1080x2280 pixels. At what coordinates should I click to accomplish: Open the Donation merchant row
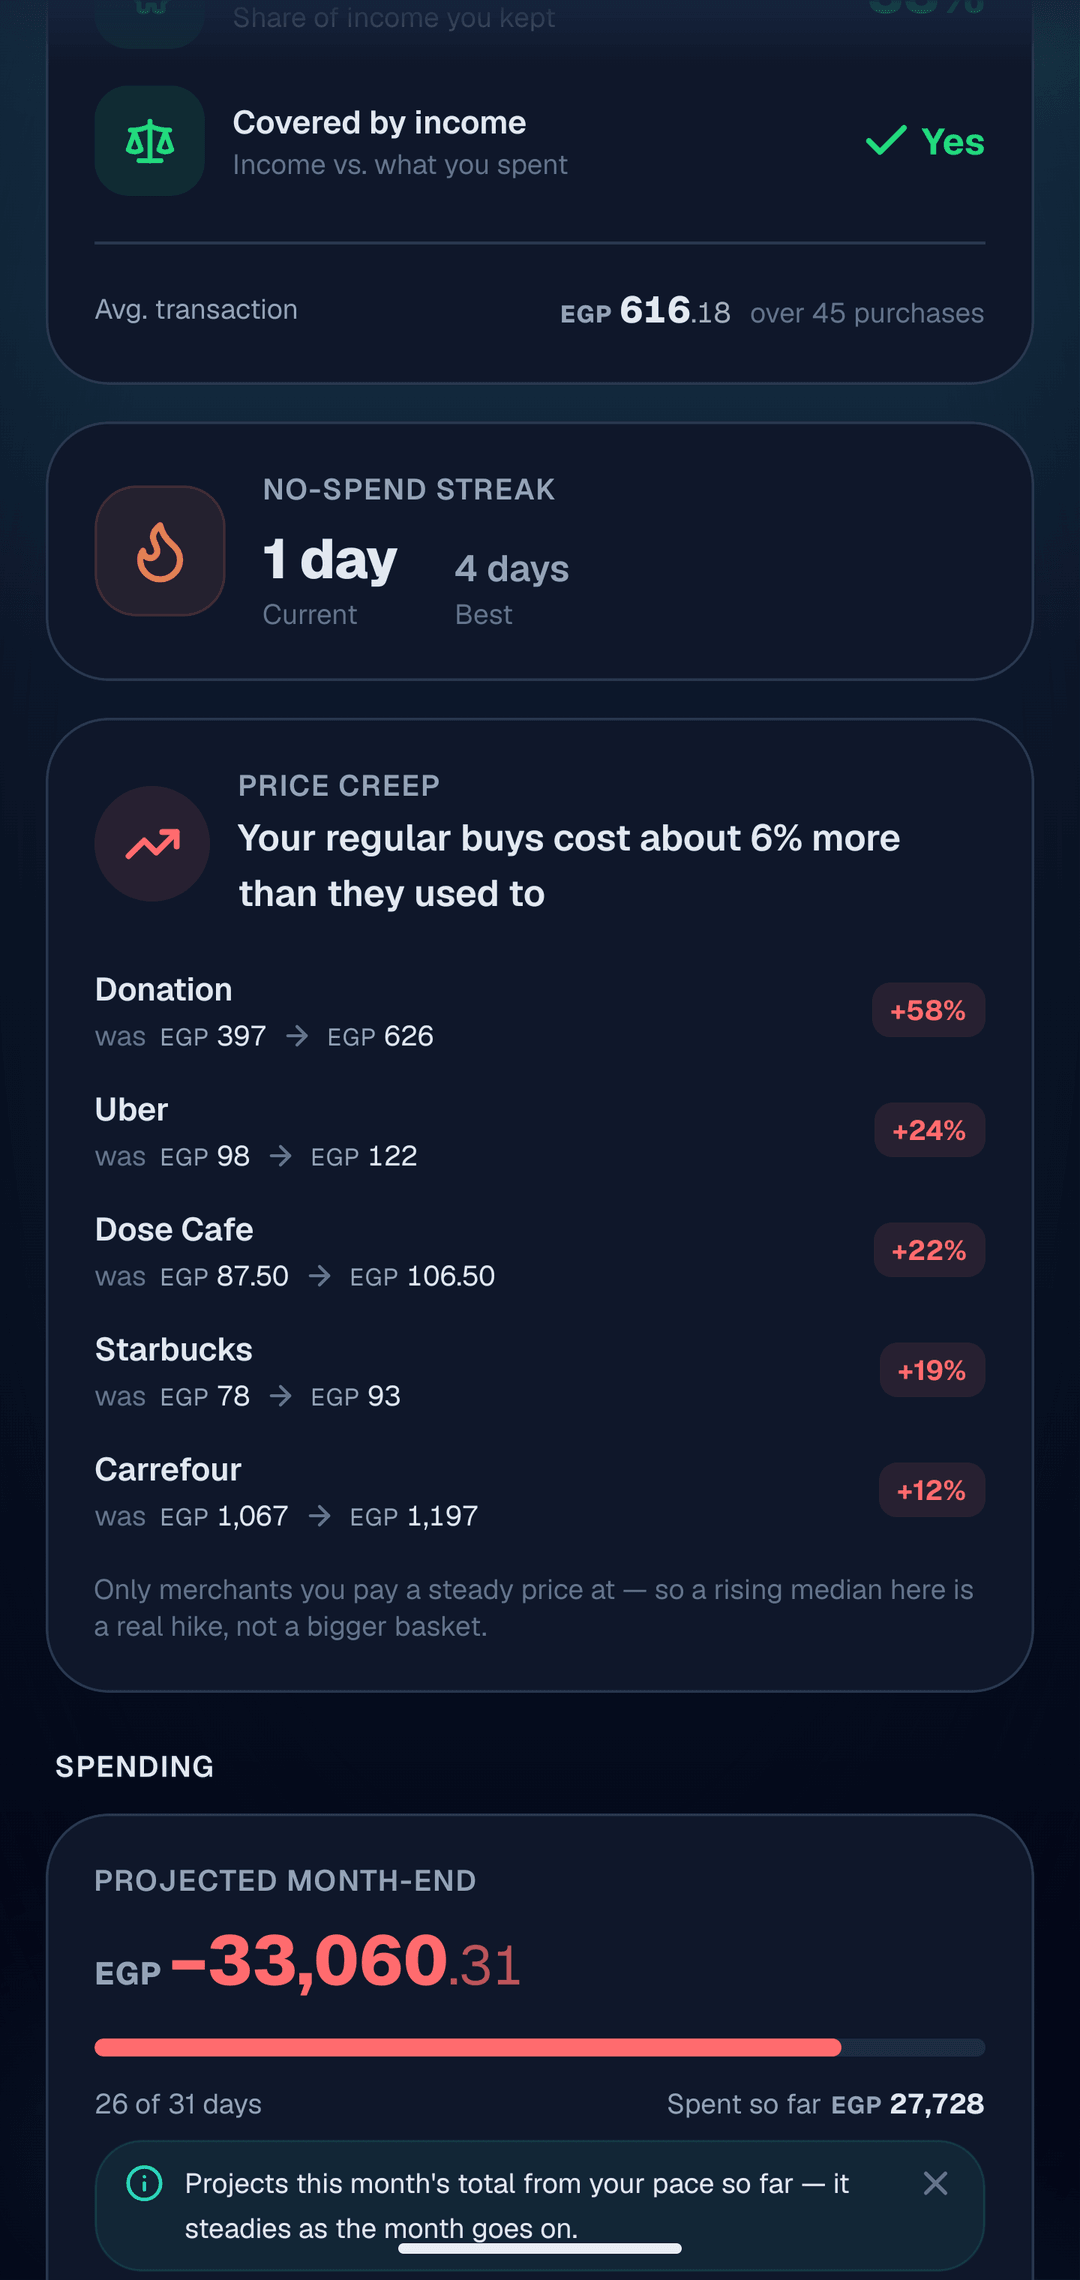[540, 1011]
